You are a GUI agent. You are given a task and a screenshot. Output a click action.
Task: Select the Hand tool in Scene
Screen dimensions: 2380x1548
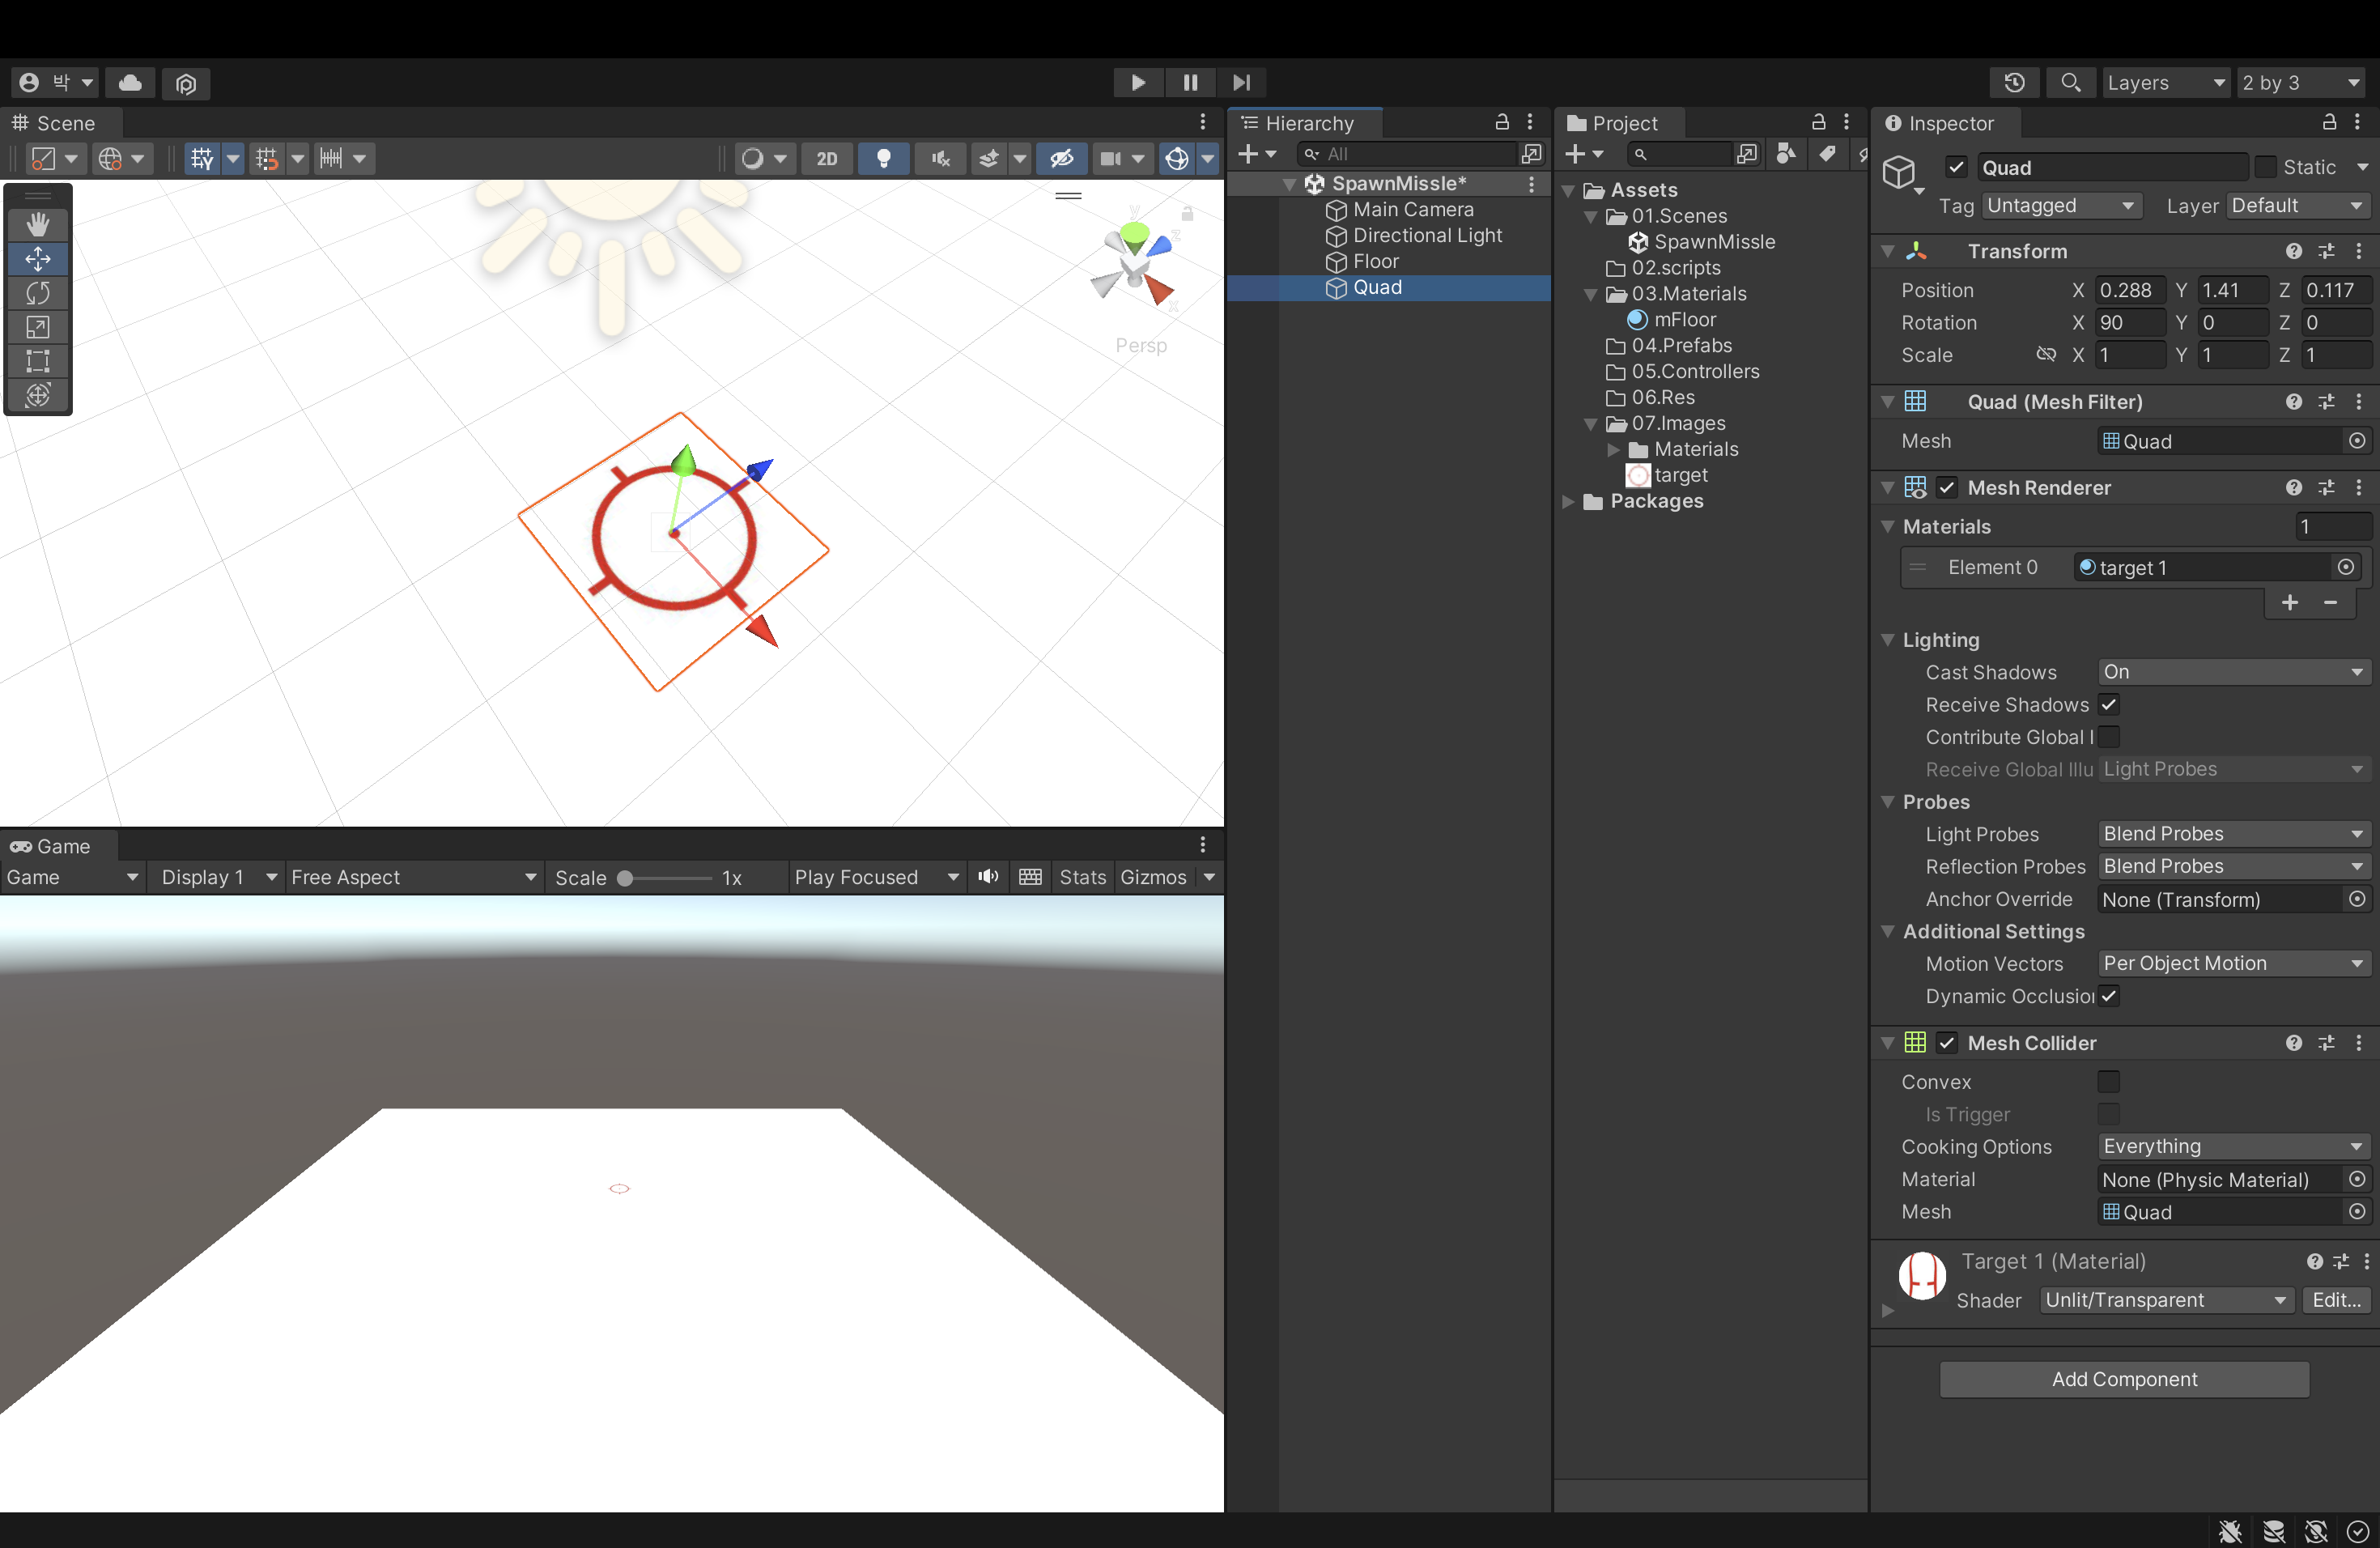point(38,224)
